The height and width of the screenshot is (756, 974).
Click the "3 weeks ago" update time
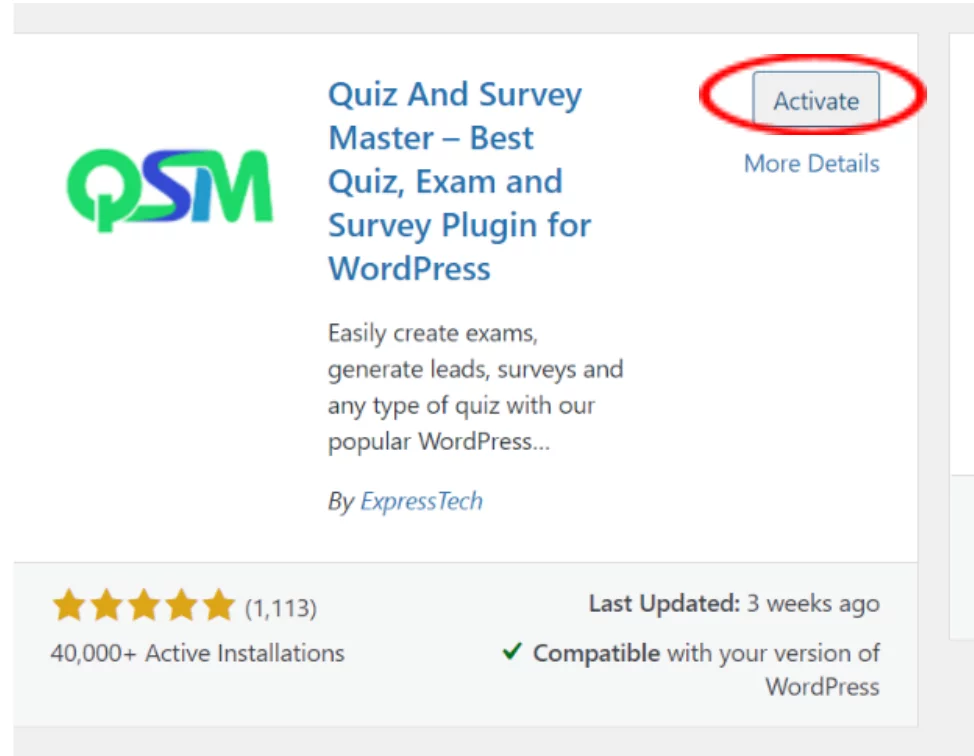point(814,604)
